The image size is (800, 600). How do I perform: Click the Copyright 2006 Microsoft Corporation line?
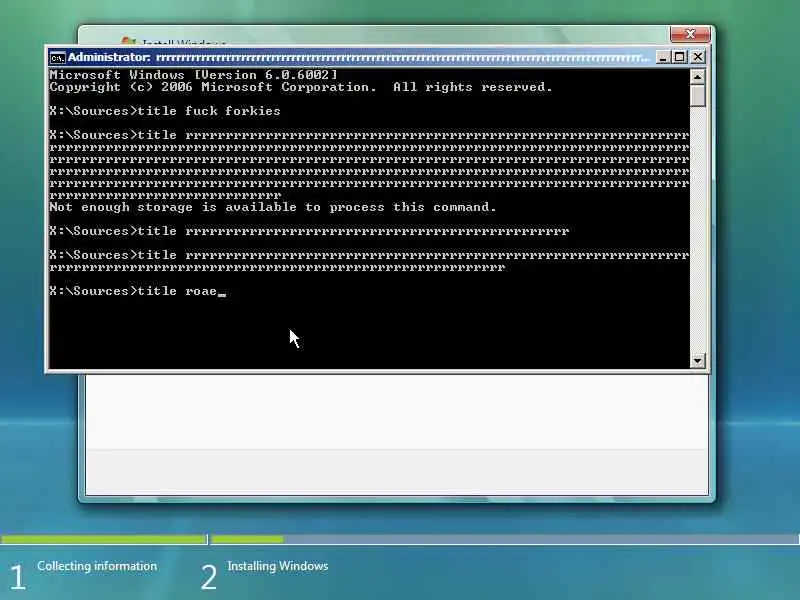click(x=301, y=87)
